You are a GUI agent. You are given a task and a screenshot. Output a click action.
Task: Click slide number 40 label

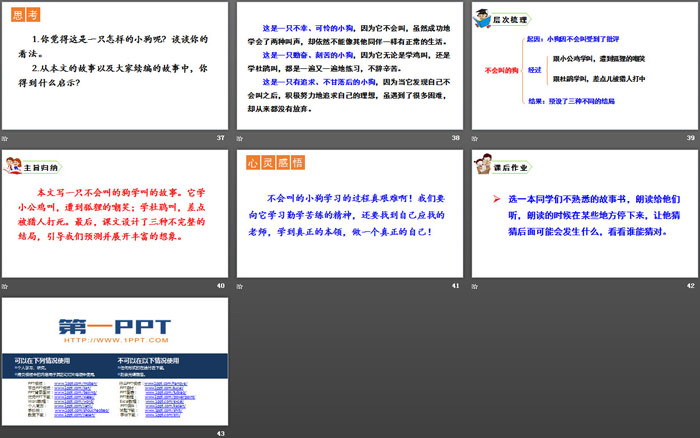click(221, 285)
